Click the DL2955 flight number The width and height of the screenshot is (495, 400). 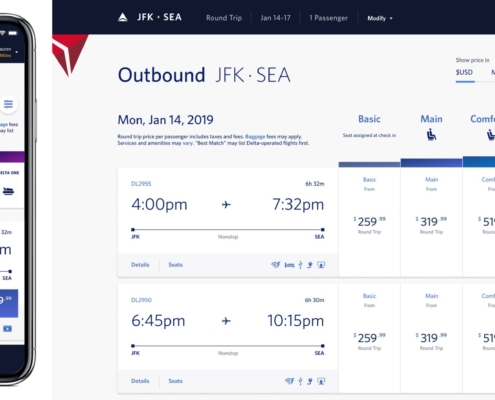141,184
